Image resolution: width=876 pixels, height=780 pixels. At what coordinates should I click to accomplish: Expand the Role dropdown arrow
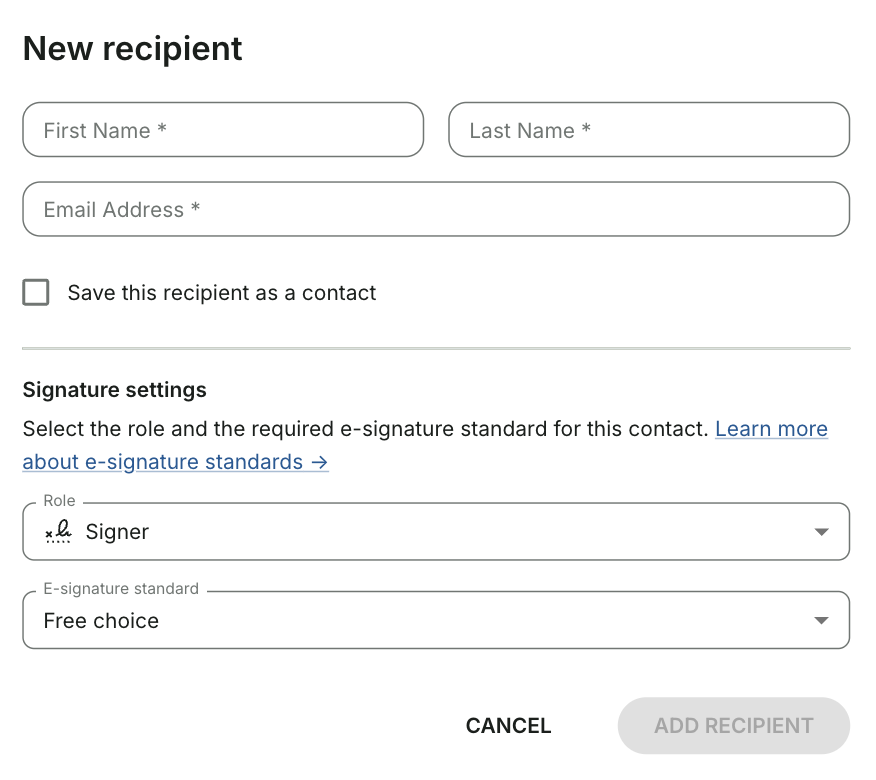(x=821, y=532)
